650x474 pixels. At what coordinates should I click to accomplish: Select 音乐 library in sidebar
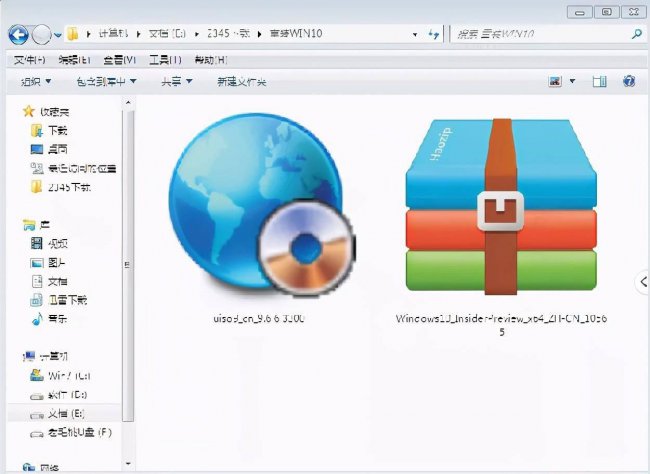pos(49,319)
